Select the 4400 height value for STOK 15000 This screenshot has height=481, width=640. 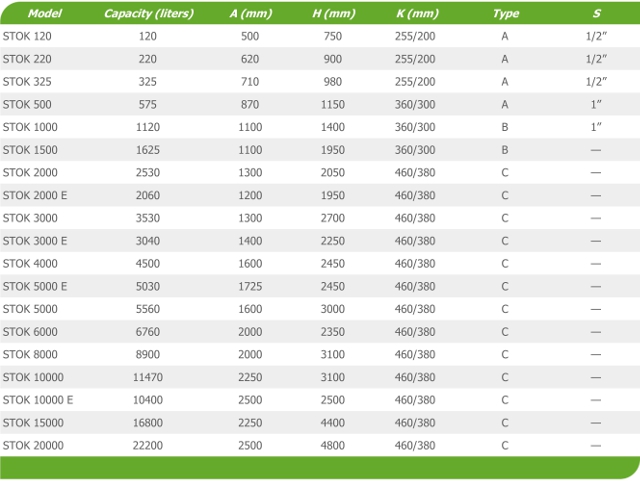(333, 423)
